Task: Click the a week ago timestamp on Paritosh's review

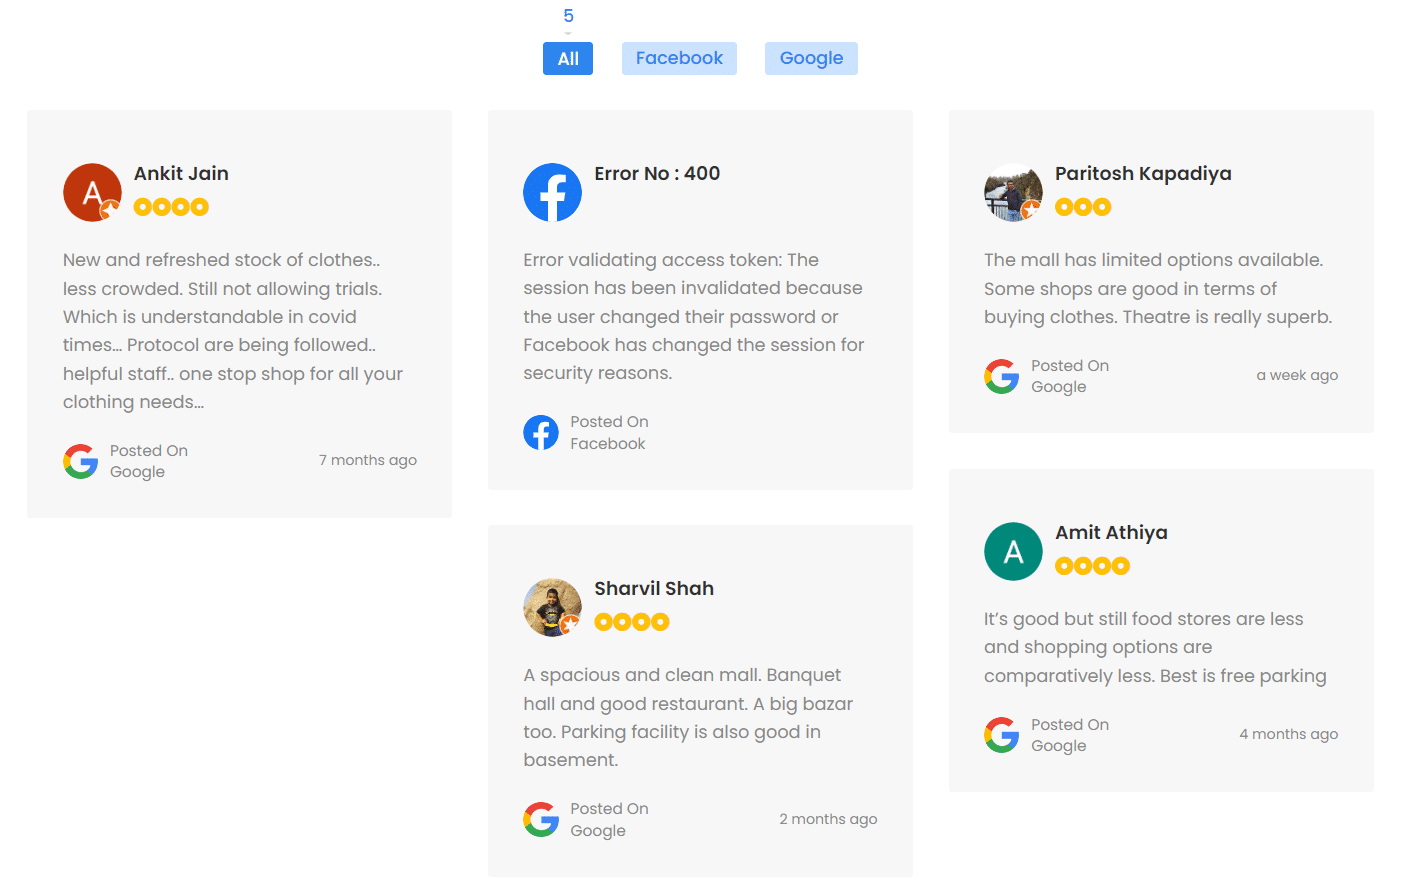Action: point(1297,374)
